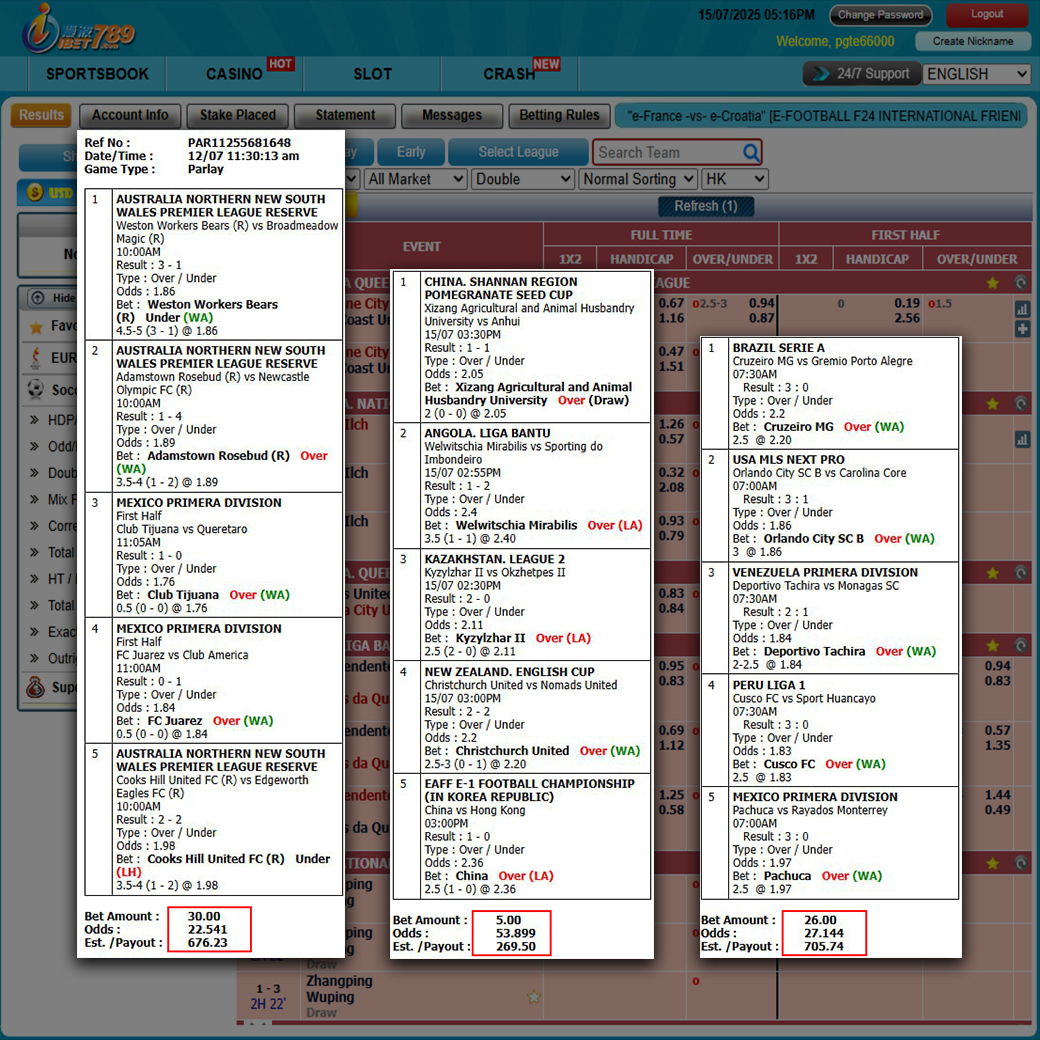Screen dimensions: 1040x1040
Task: Open the Betting Rules tab
Action: point(559,115)
